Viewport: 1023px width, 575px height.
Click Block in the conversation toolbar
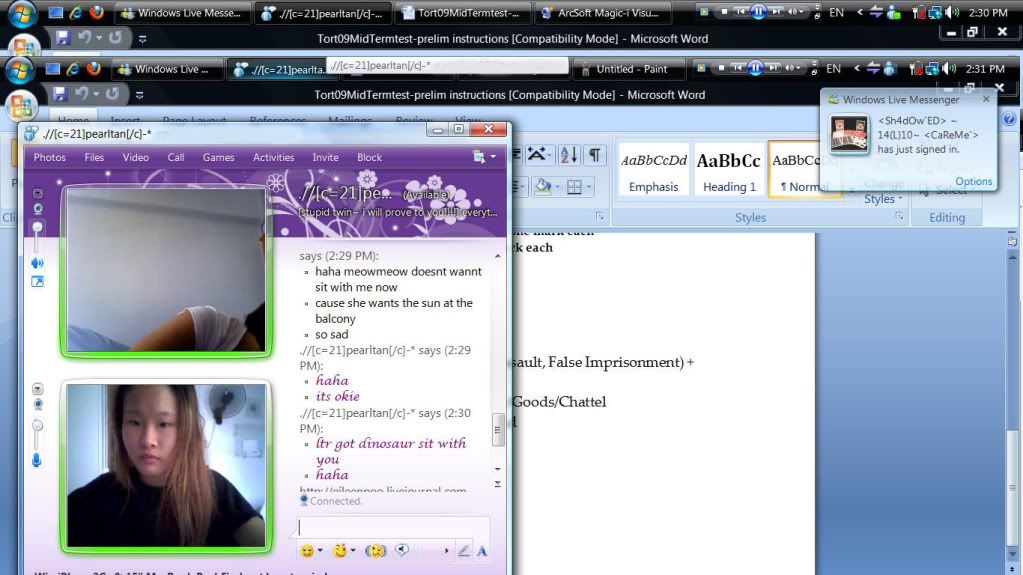click(x=369, y=157)
